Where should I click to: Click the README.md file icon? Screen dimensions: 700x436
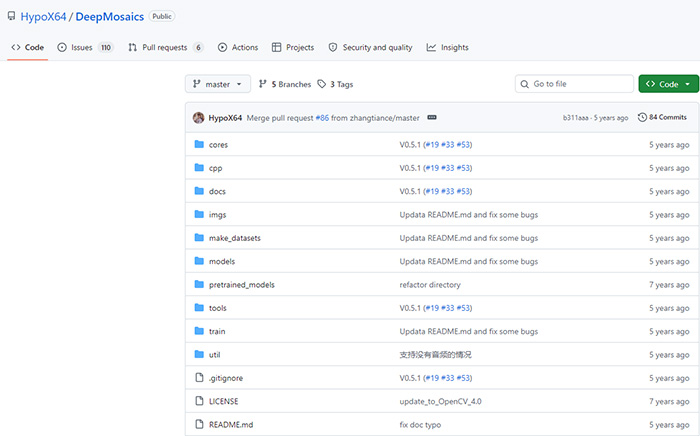click(x=200, y=424)
